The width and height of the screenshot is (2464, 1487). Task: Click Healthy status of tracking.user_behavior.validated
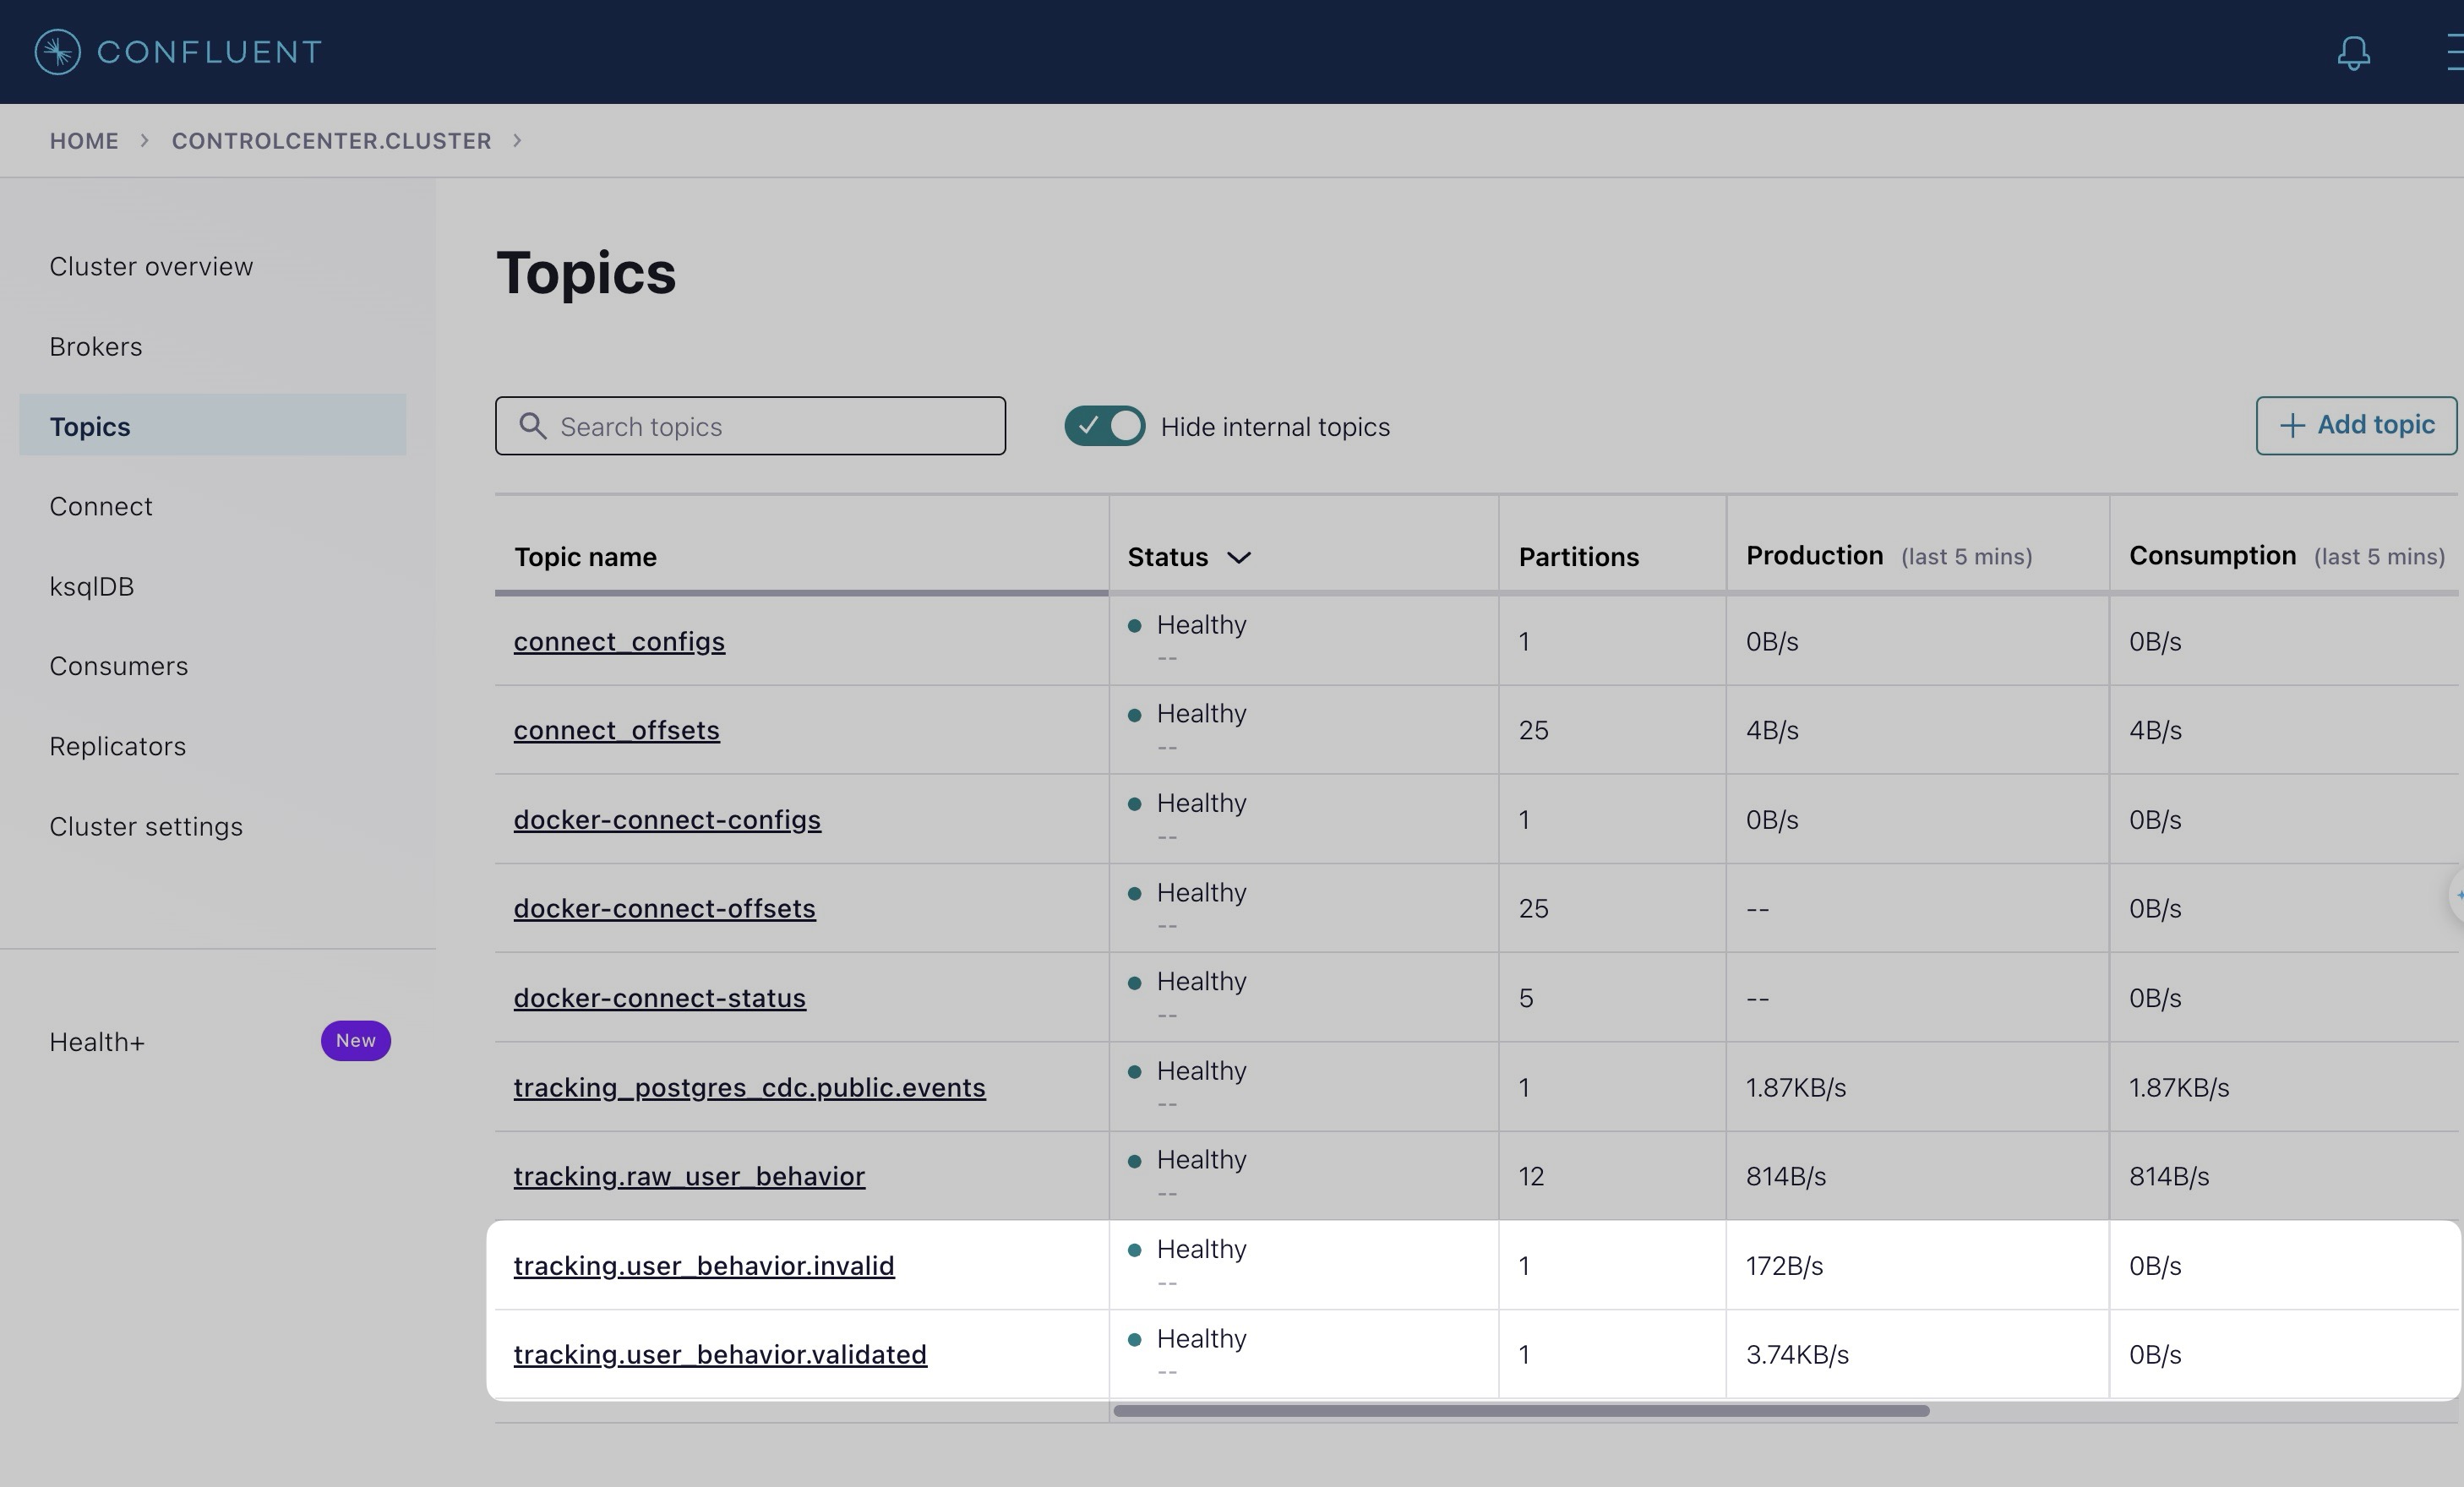[1201, 1339]
